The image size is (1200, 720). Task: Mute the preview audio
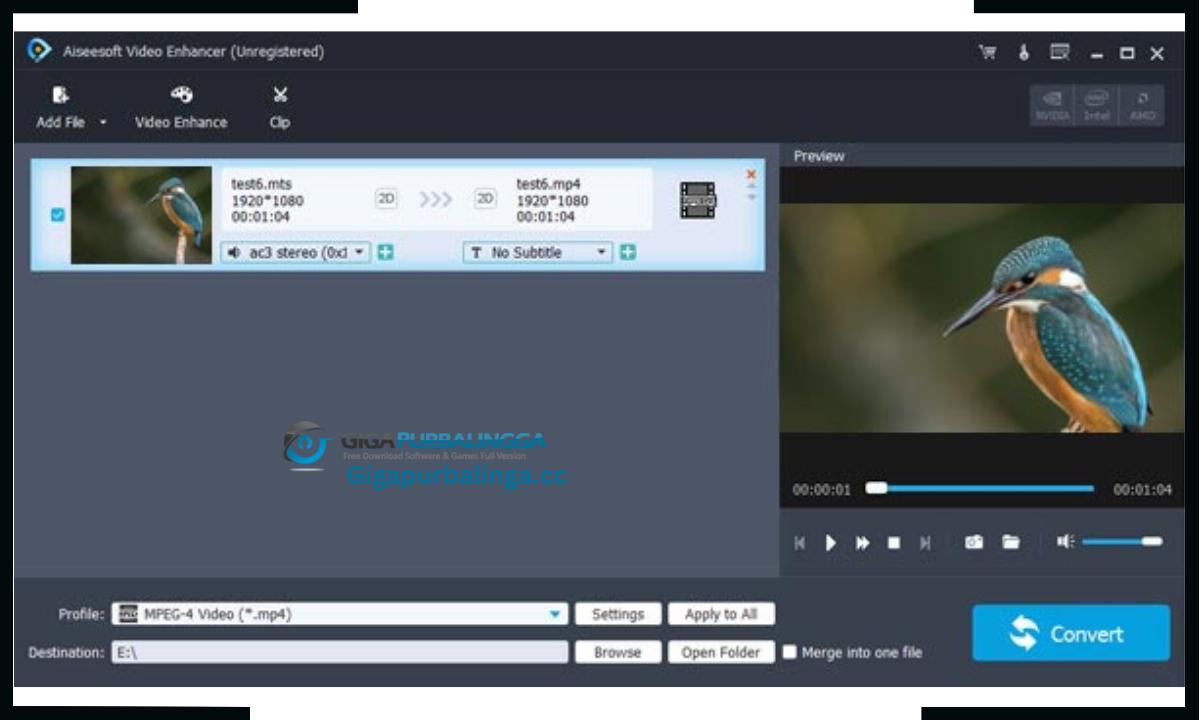point(1066,542)
